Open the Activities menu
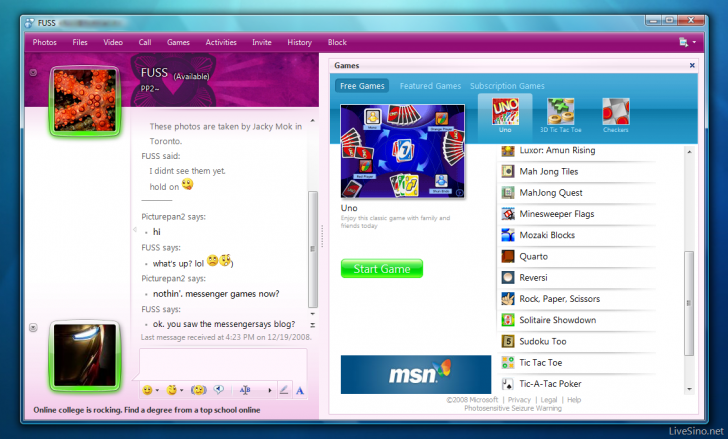Image resolution: width=728 pixels, height=439 pixels. click(221, 42)
